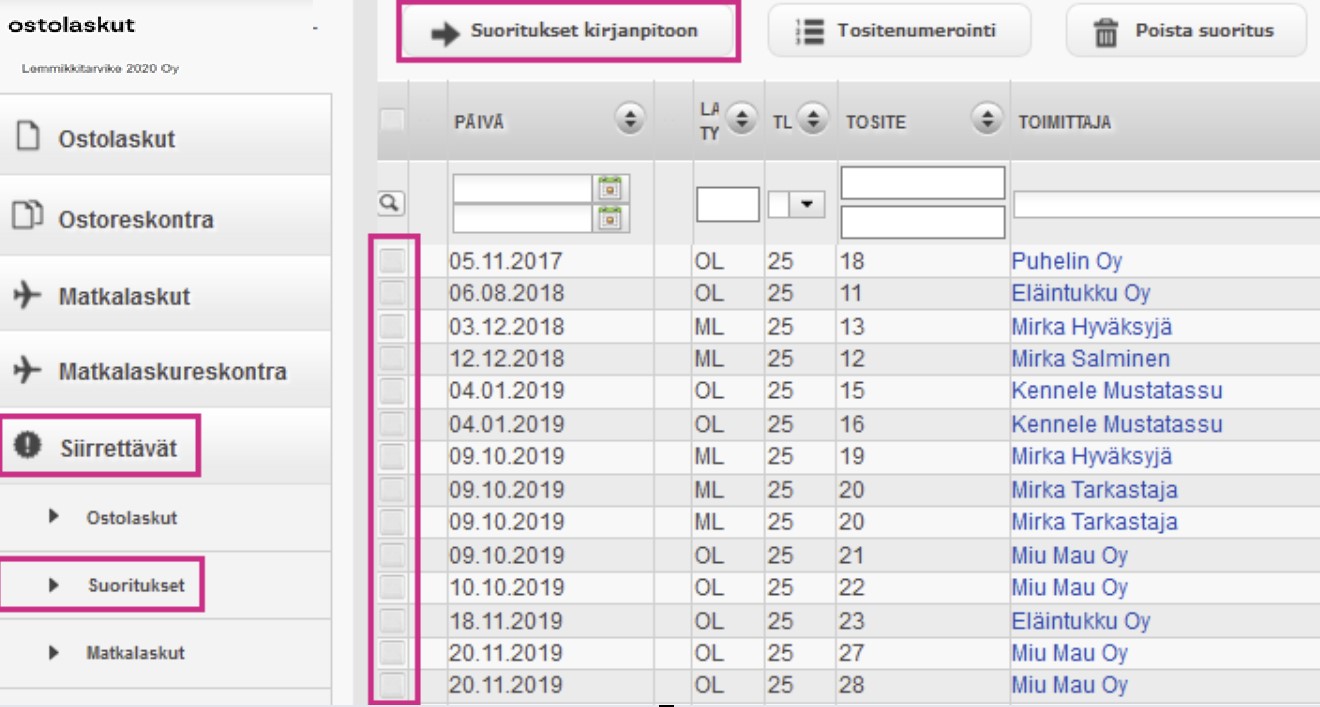
Task: Click date cell 12.12.2018
Action: (x=506, y=358)
